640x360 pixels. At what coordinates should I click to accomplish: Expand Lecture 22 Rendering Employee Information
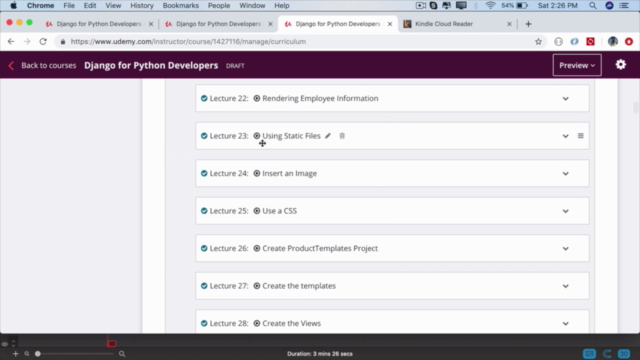tap(565, 99)
